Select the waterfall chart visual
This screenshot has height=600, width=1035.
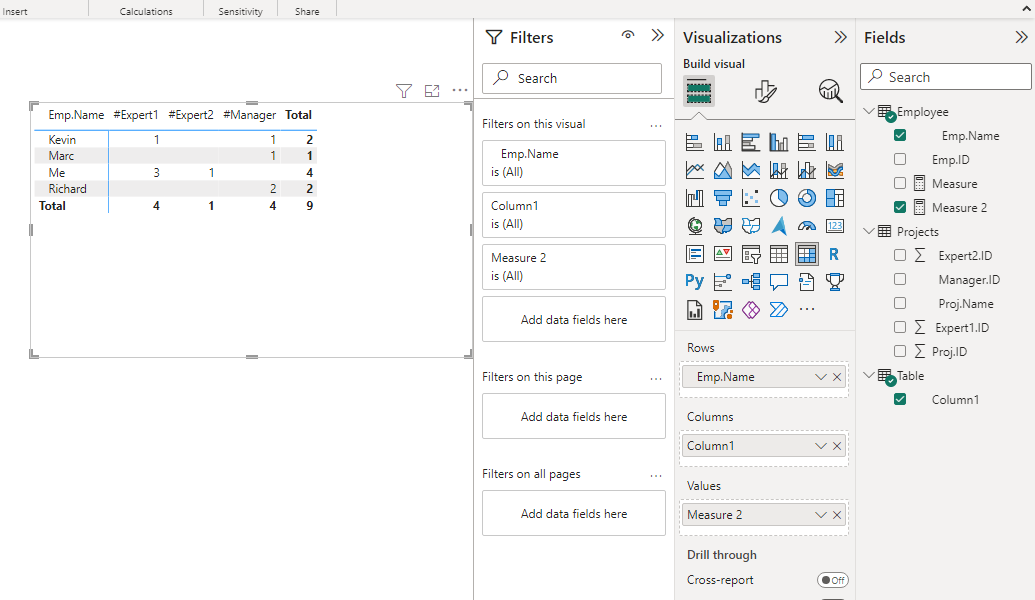click(x=694, y=198)
